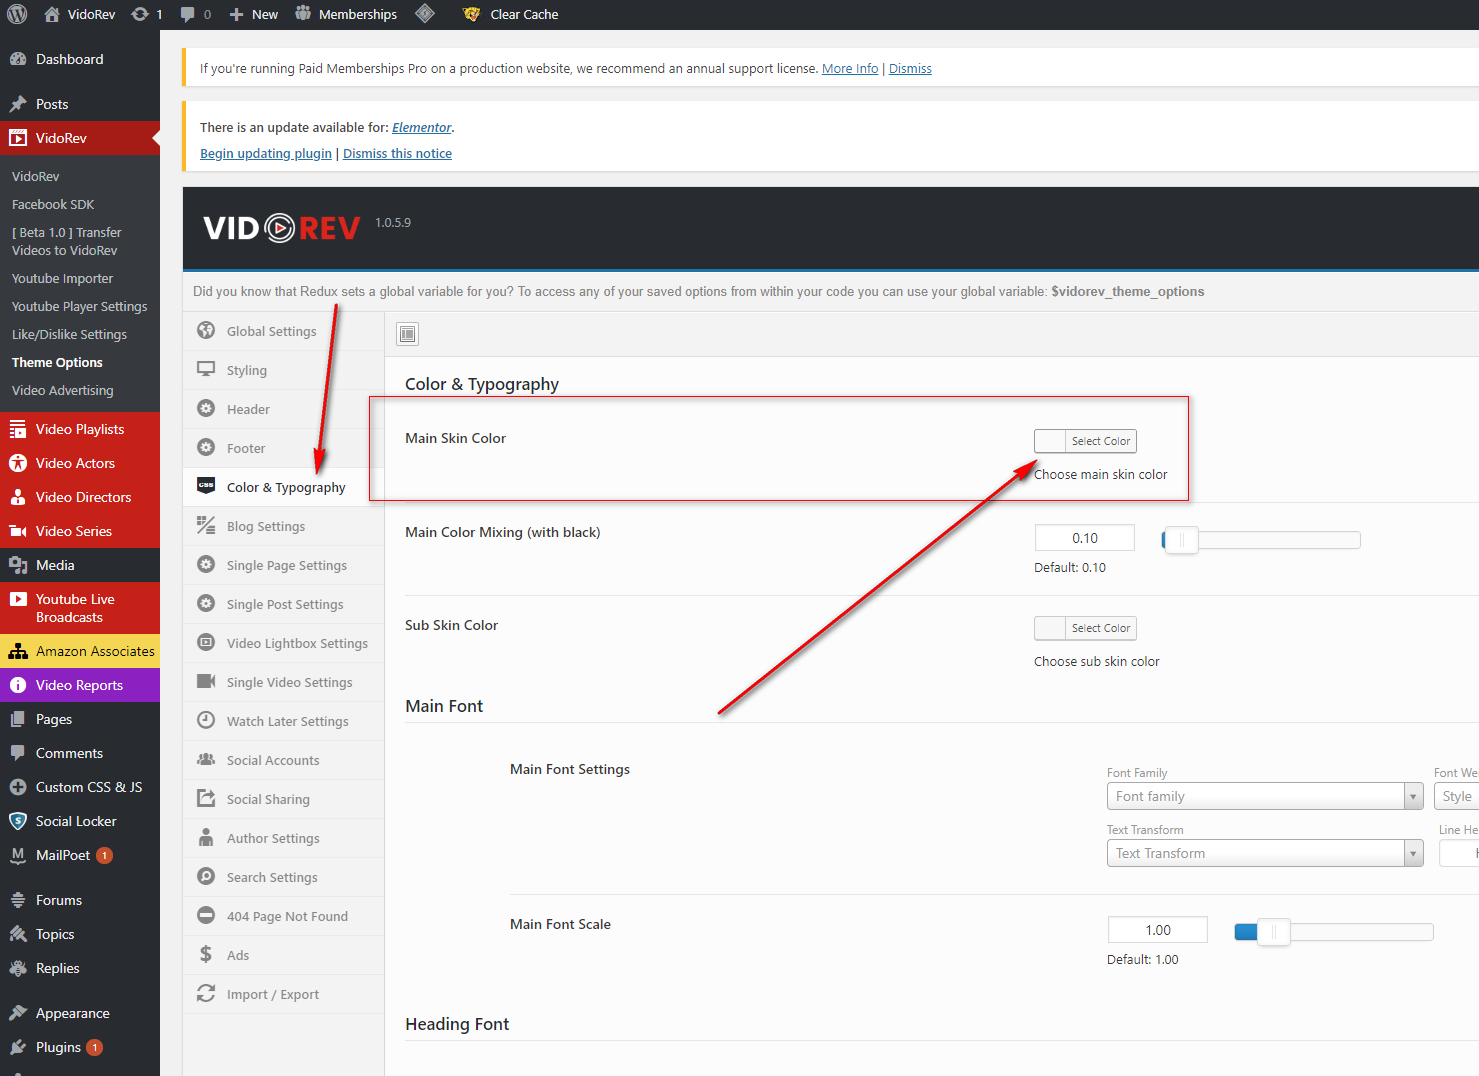
Task: Click the Begin updating plugin link
Action: click(266, 154)
